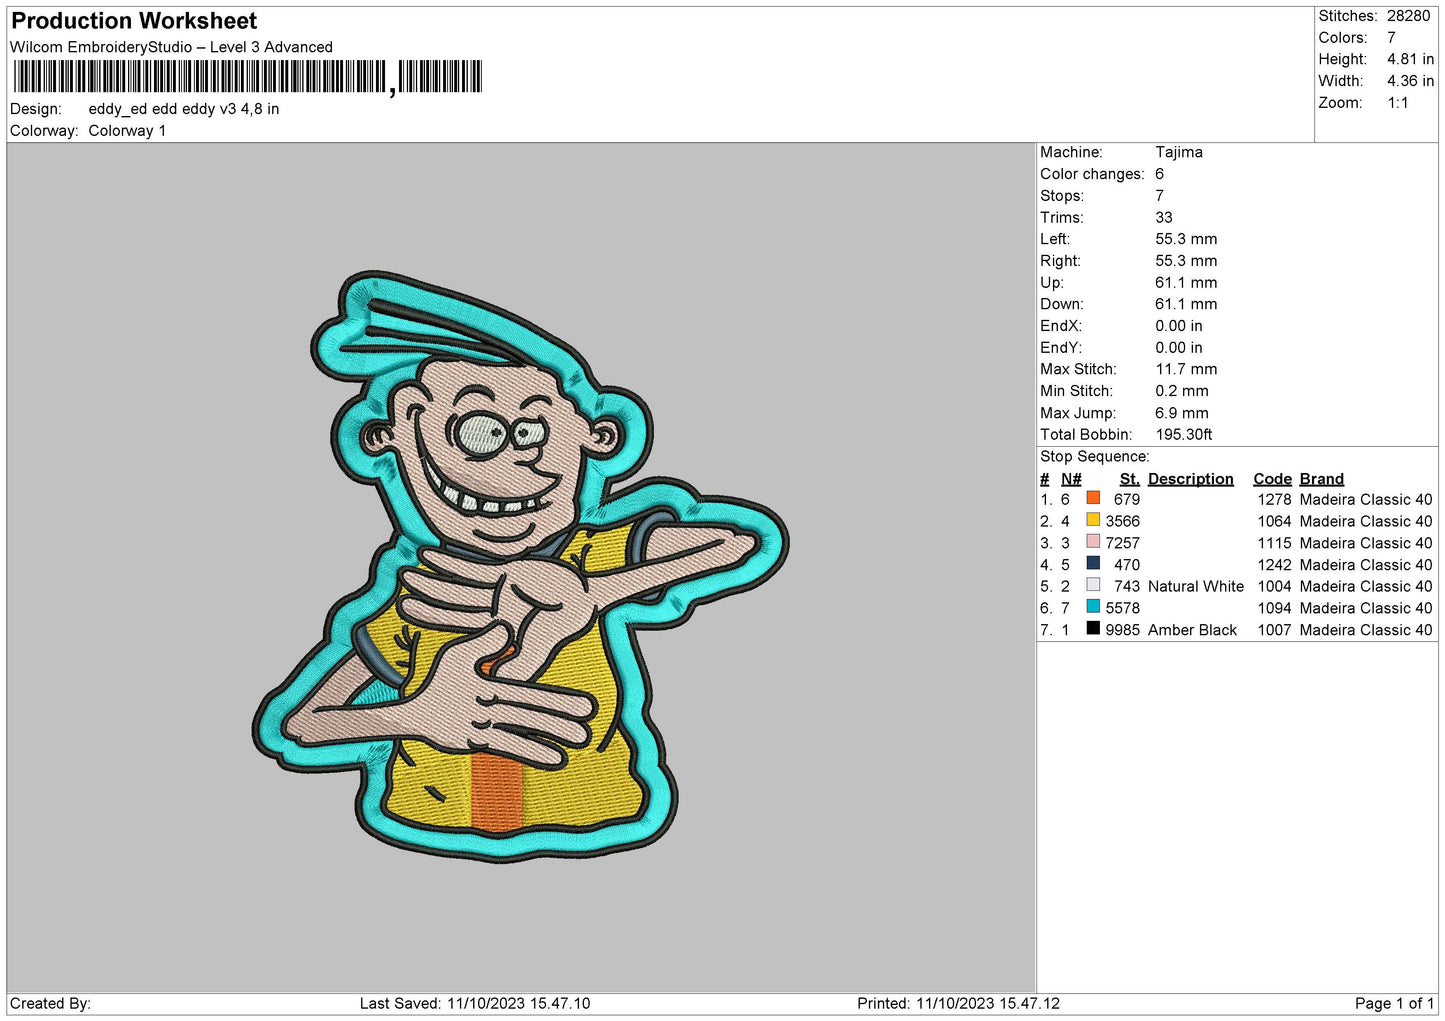Click the Colorway 1 value

click(x=127, y=131)
